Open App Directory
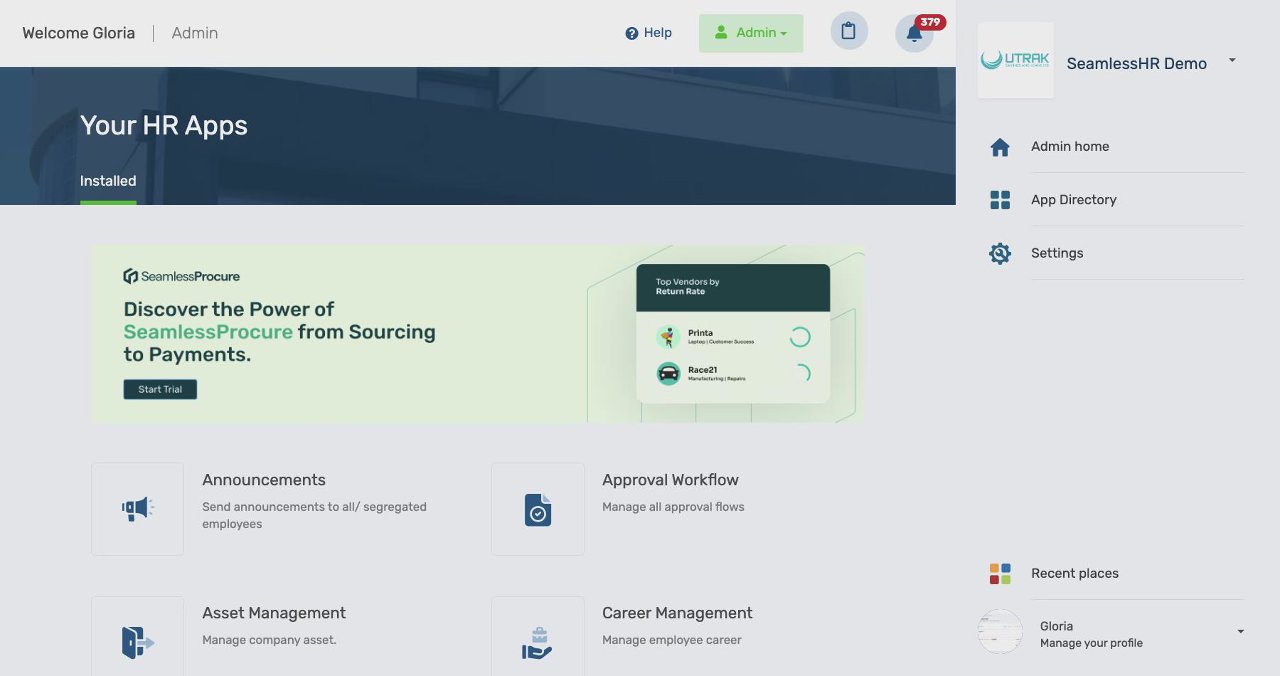1280x676 pixels. [1074, 200]
